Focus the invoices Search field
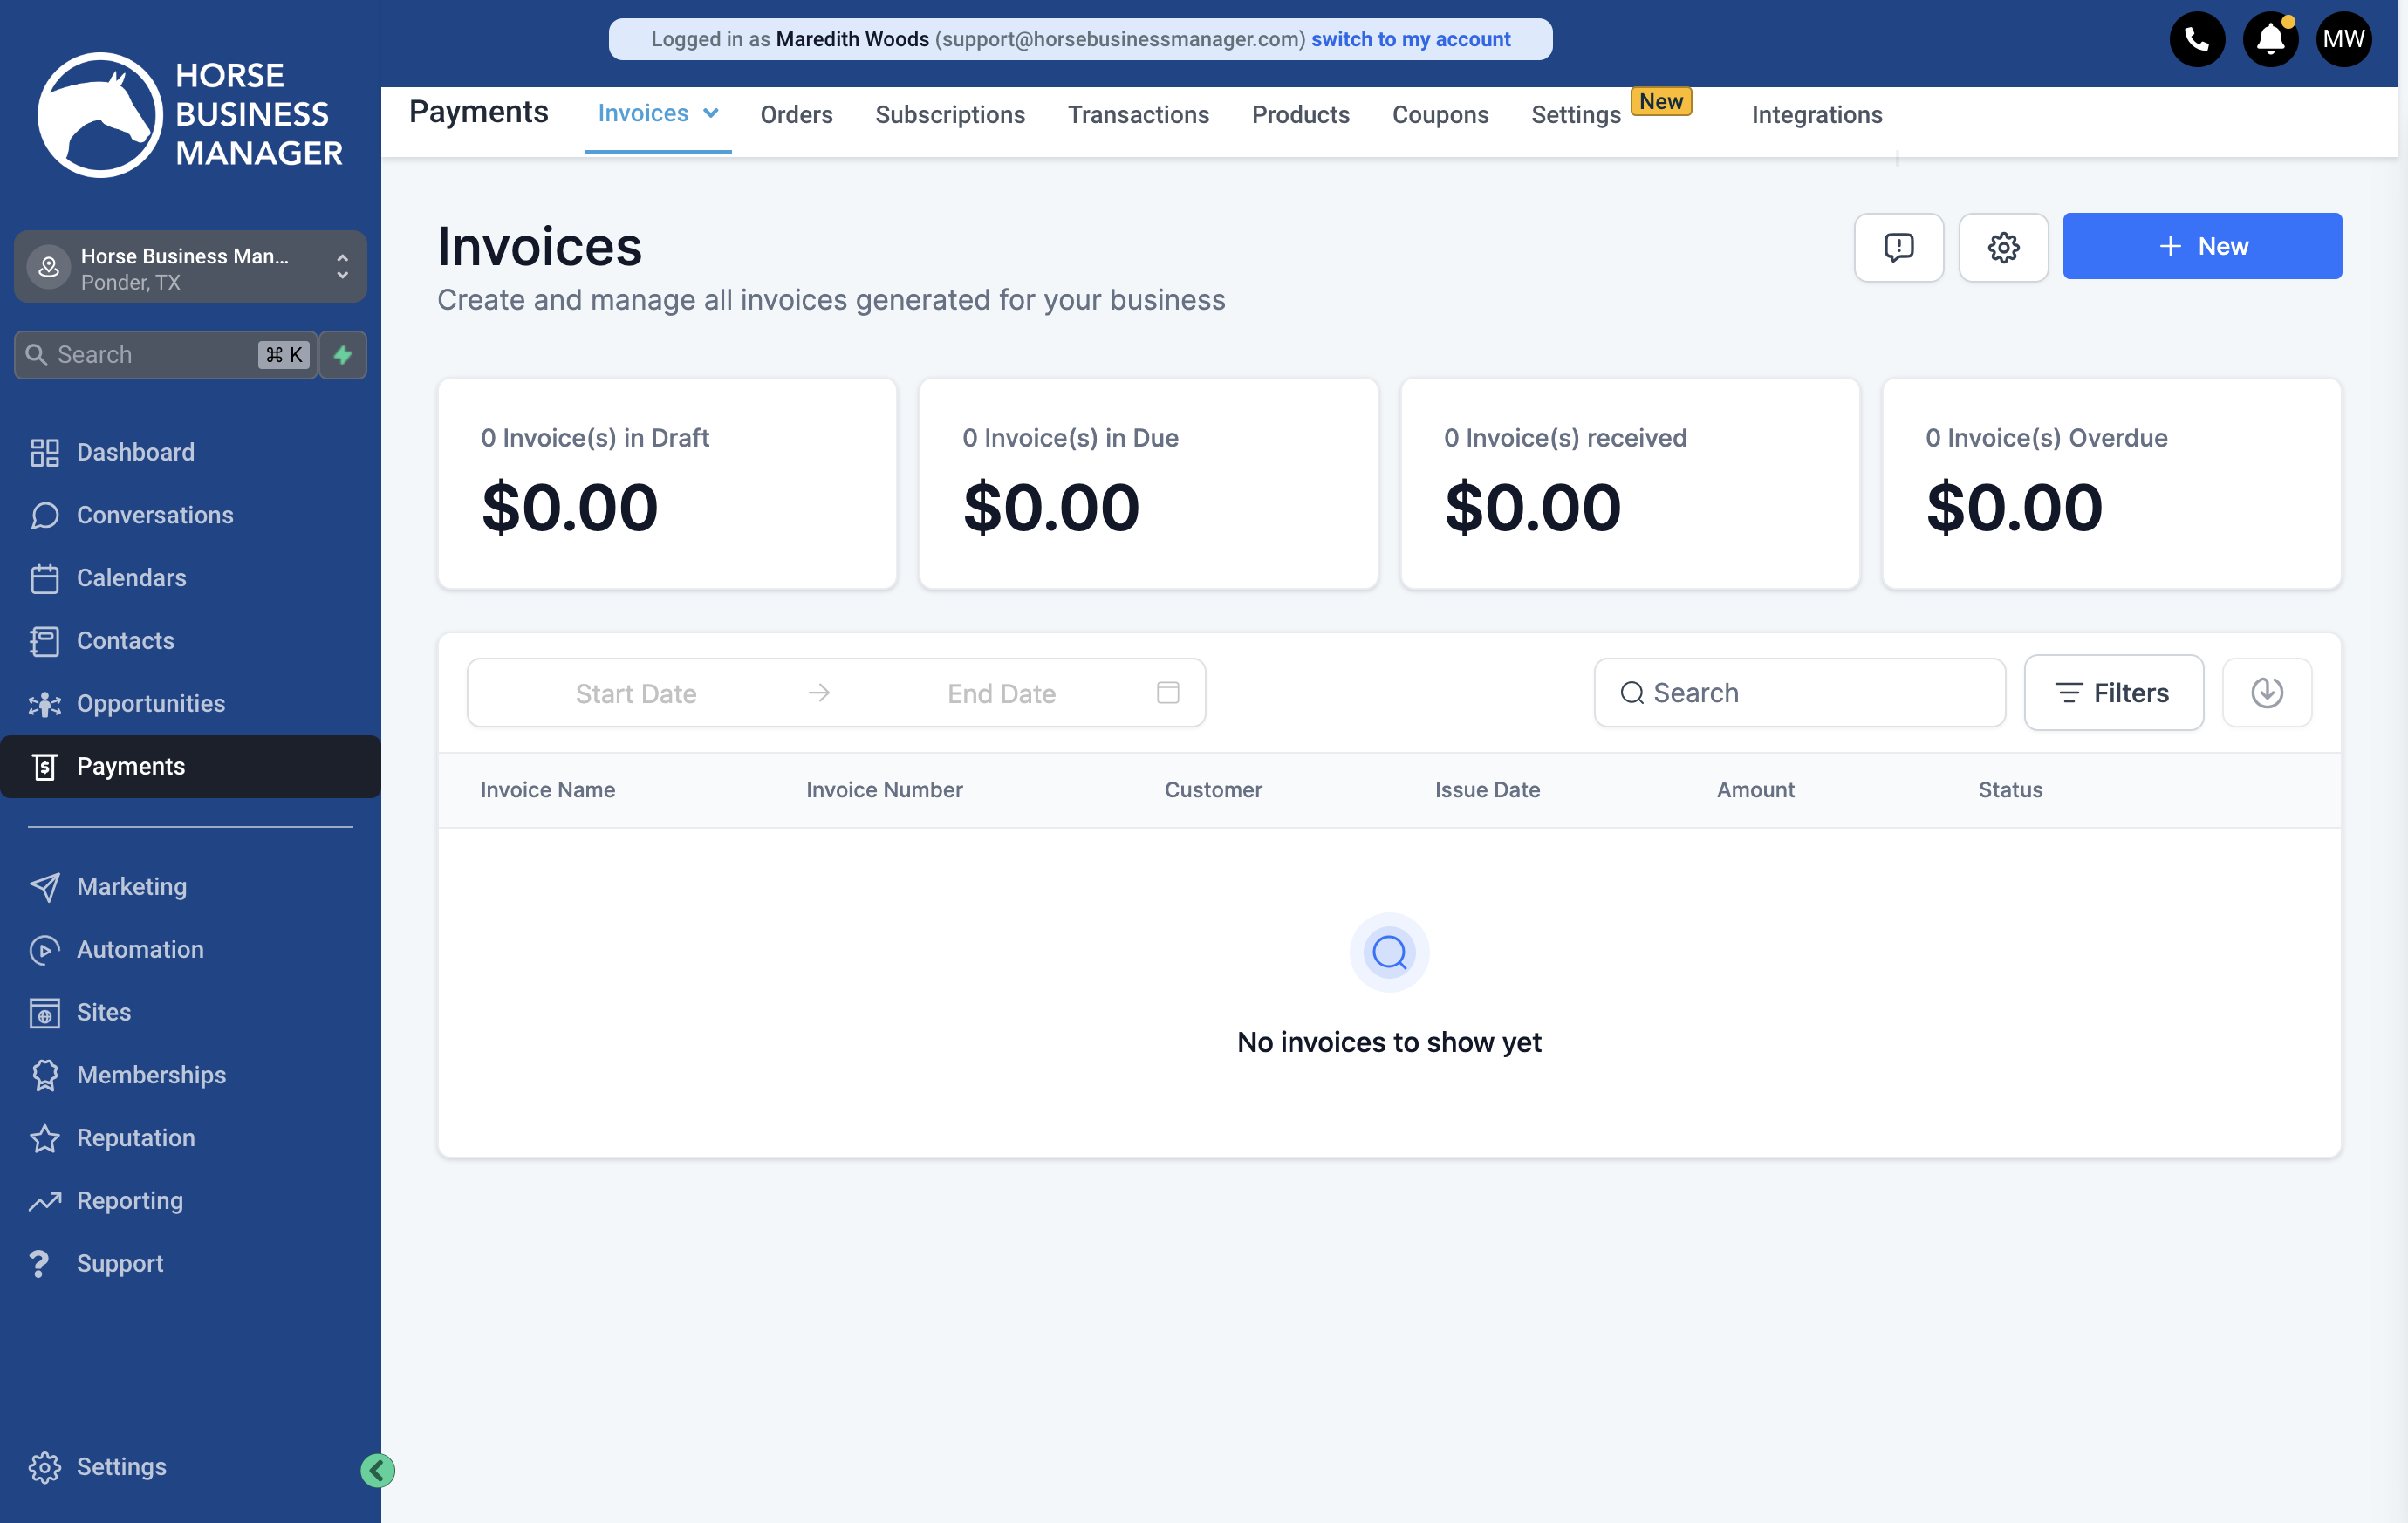Image resolution: width=2408 pixels, height=1523 pixels. (1799, 693)
